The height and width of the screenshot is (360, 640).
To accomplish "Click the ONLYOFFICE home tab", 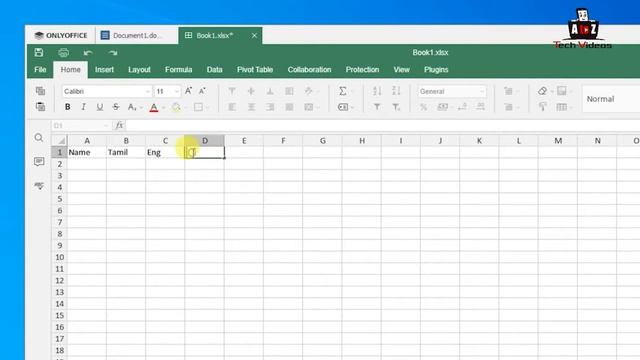I will [x=61, y=36].
